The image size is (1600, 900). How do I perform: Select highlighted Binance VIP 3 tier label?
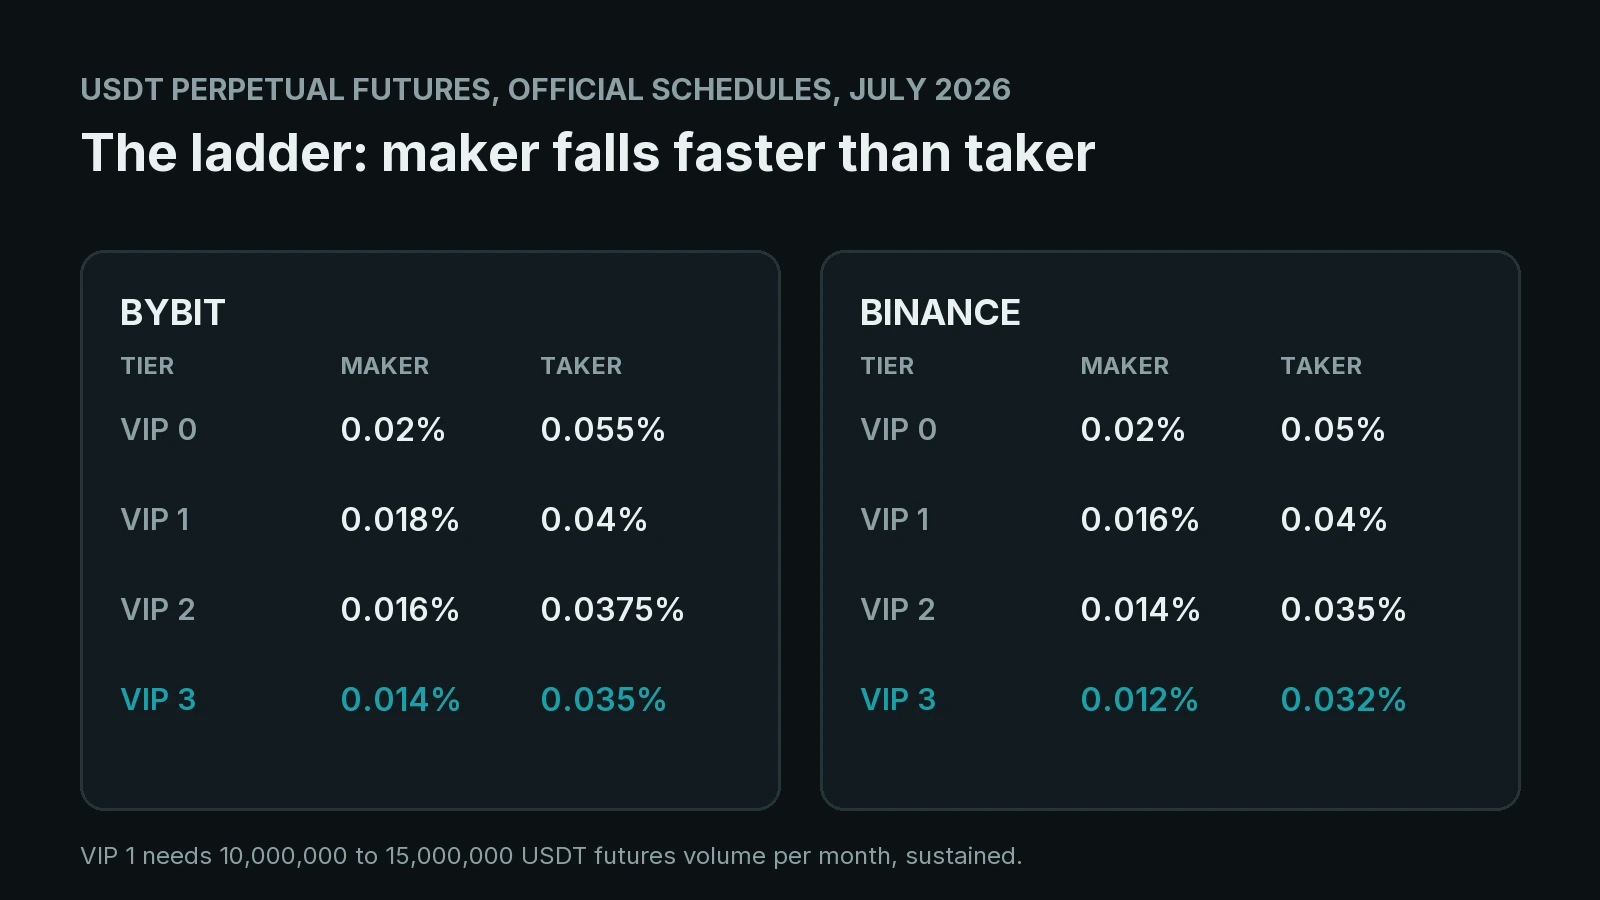pyautogui.click(x=898, y=700)
